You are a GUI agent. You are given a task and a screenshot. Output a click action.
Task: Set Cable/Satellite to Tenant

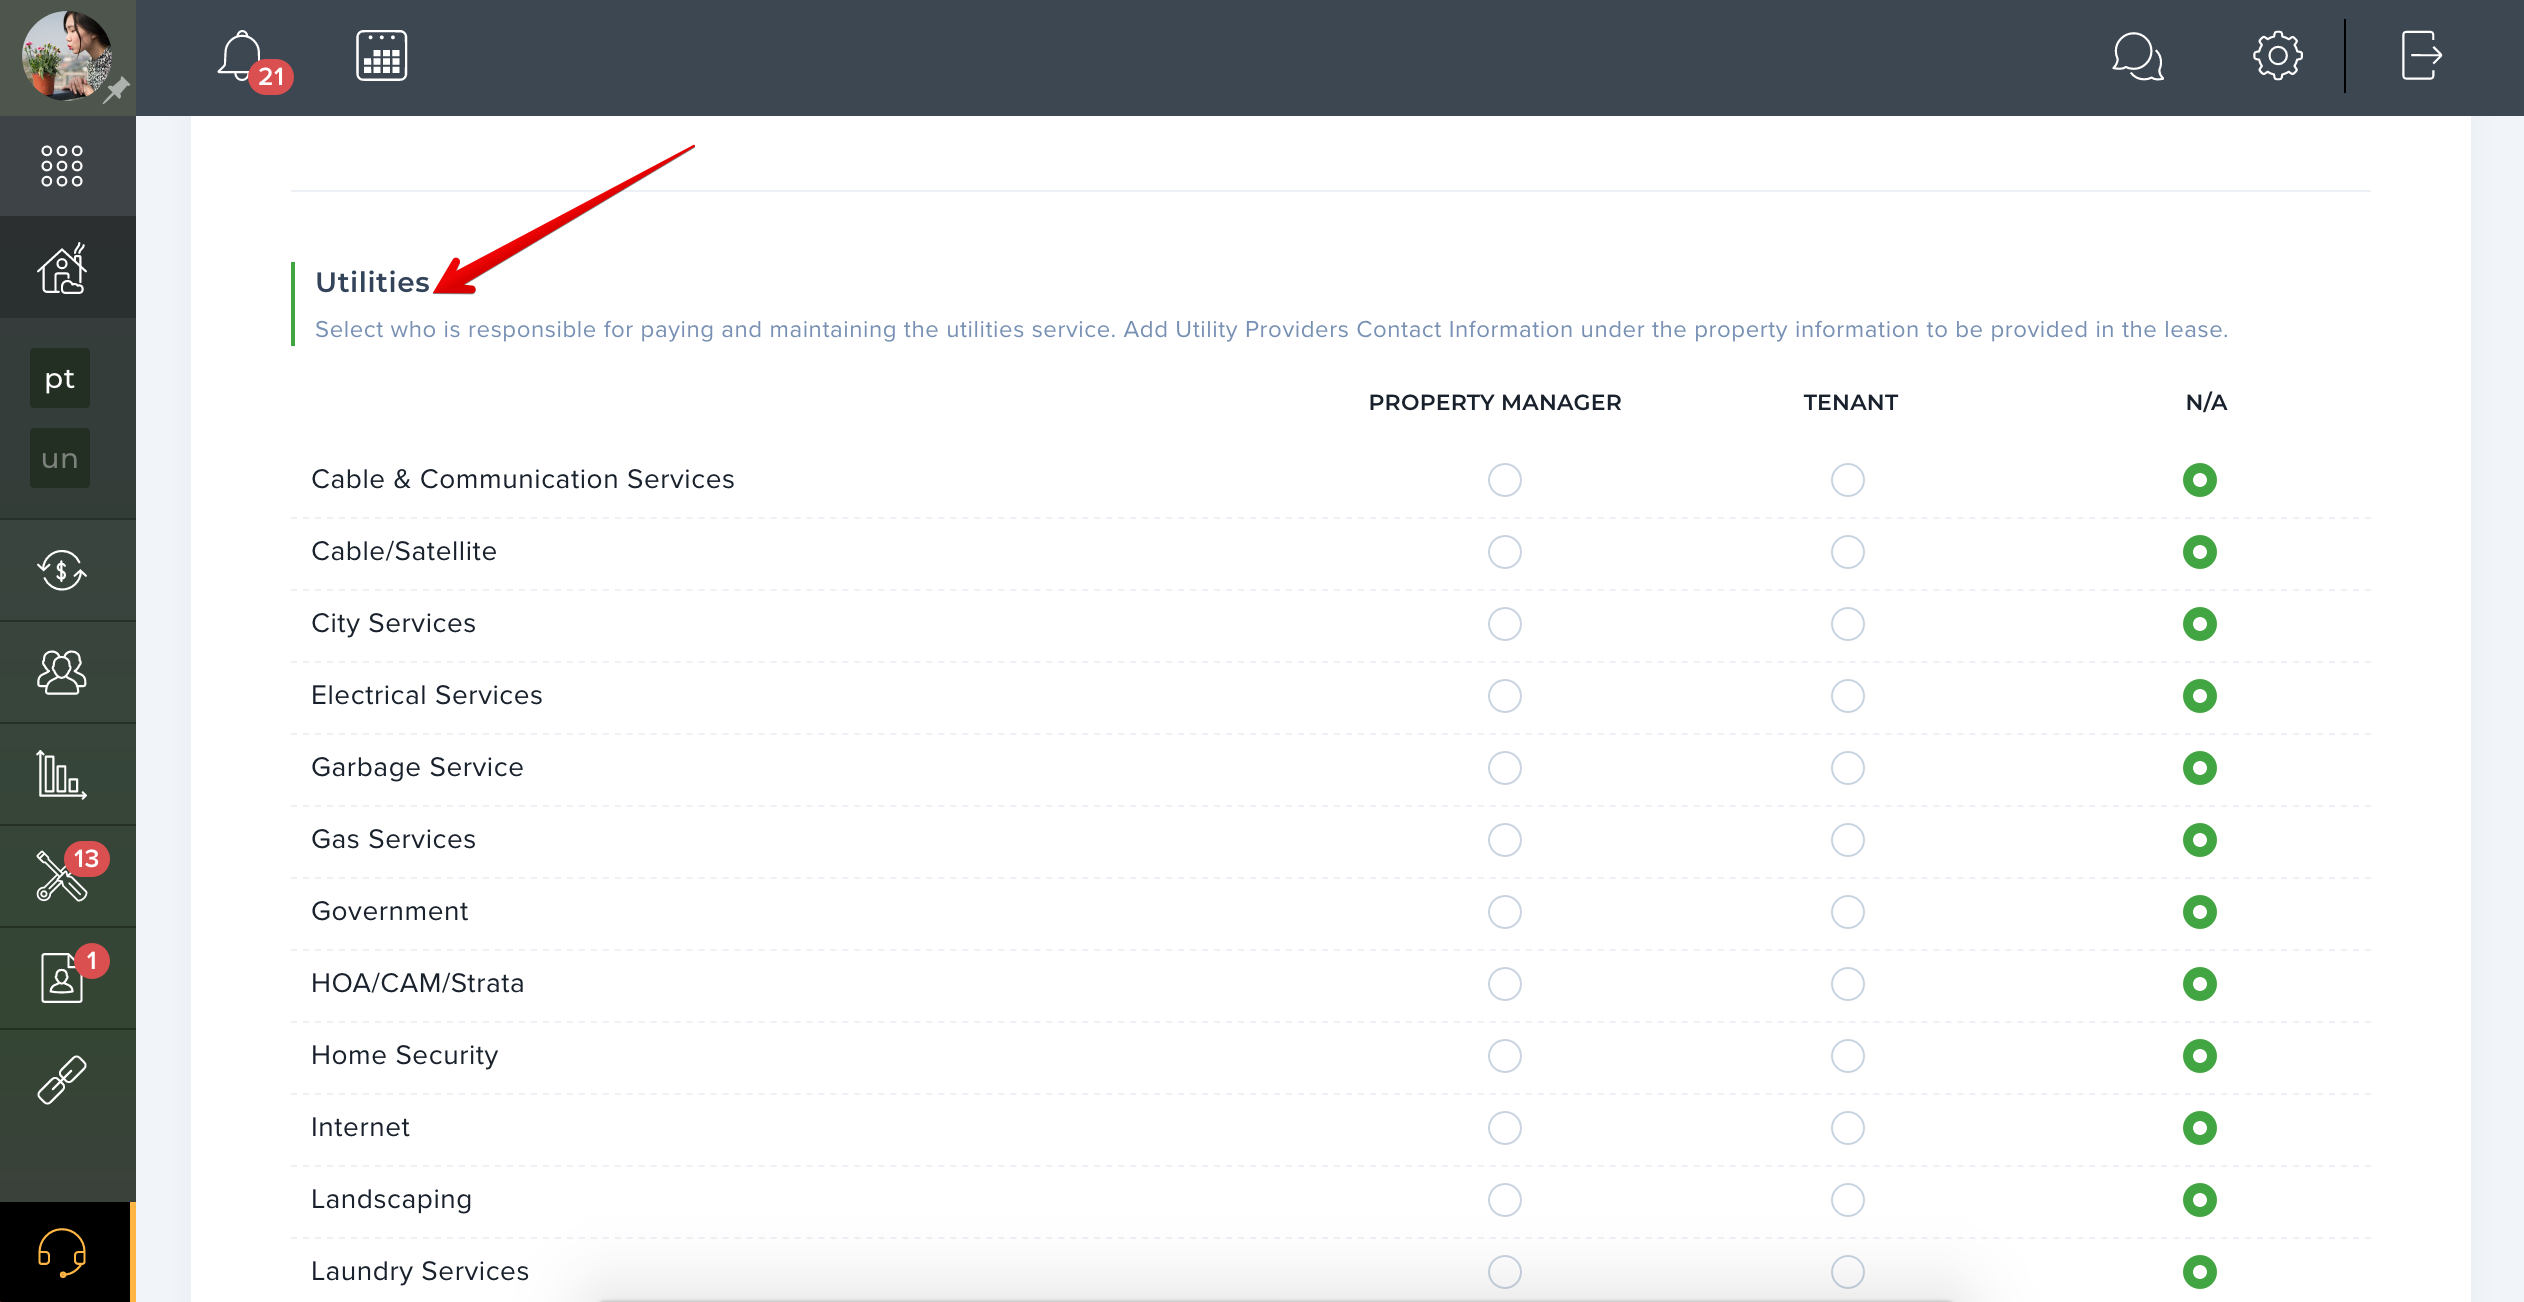[x=1847, y=552]
